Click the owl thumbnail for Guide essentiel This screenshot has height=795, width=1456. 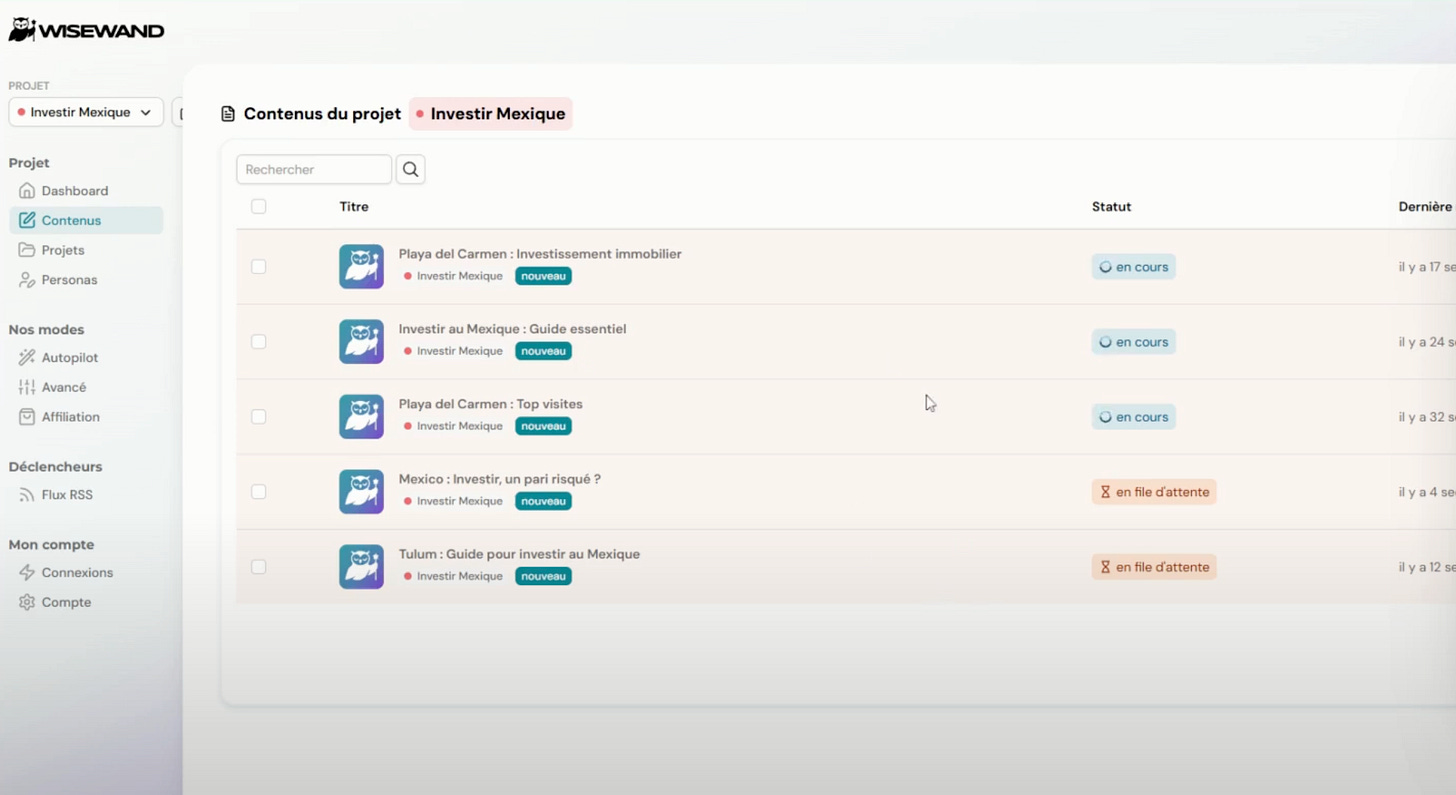coord(361,342)
